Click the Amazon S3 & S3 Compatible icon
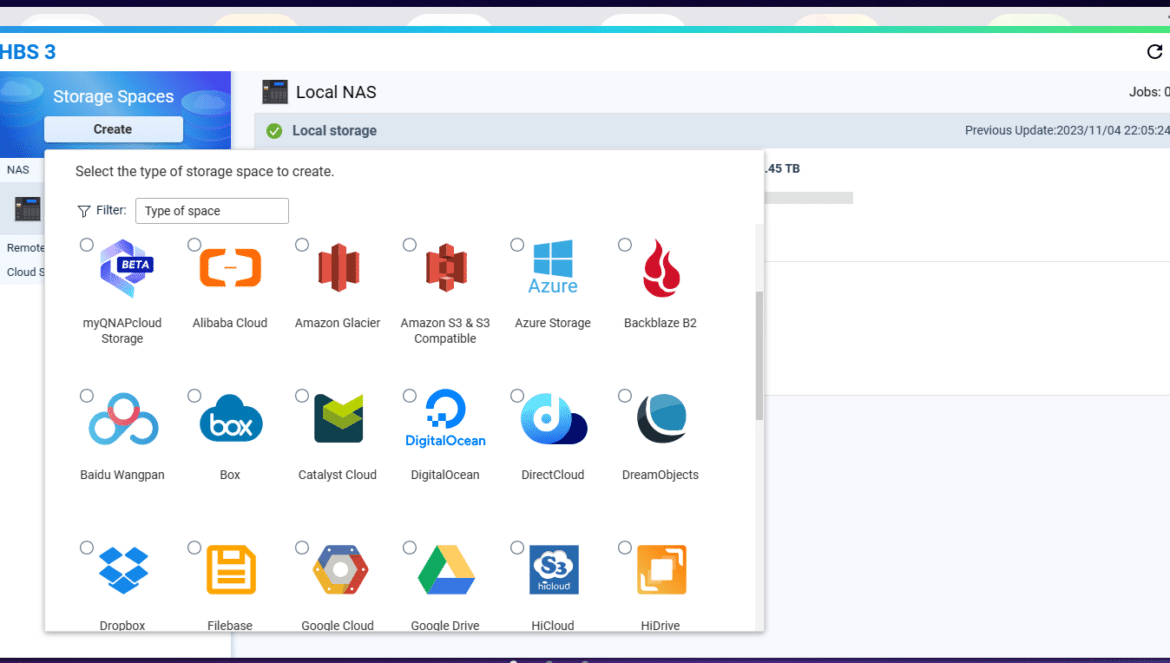This screenshot has height=663, width=1170. coord(446,267)
